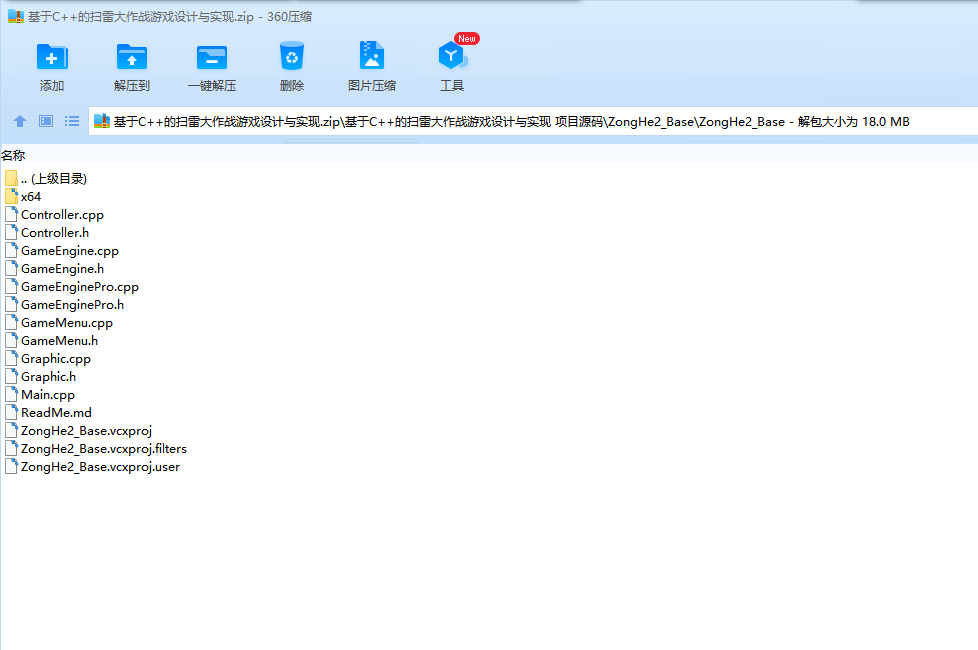This screenshot has height=650, width=978.
Task: Click the 解压到 (Extract to) icon
Action: point(132,57)
